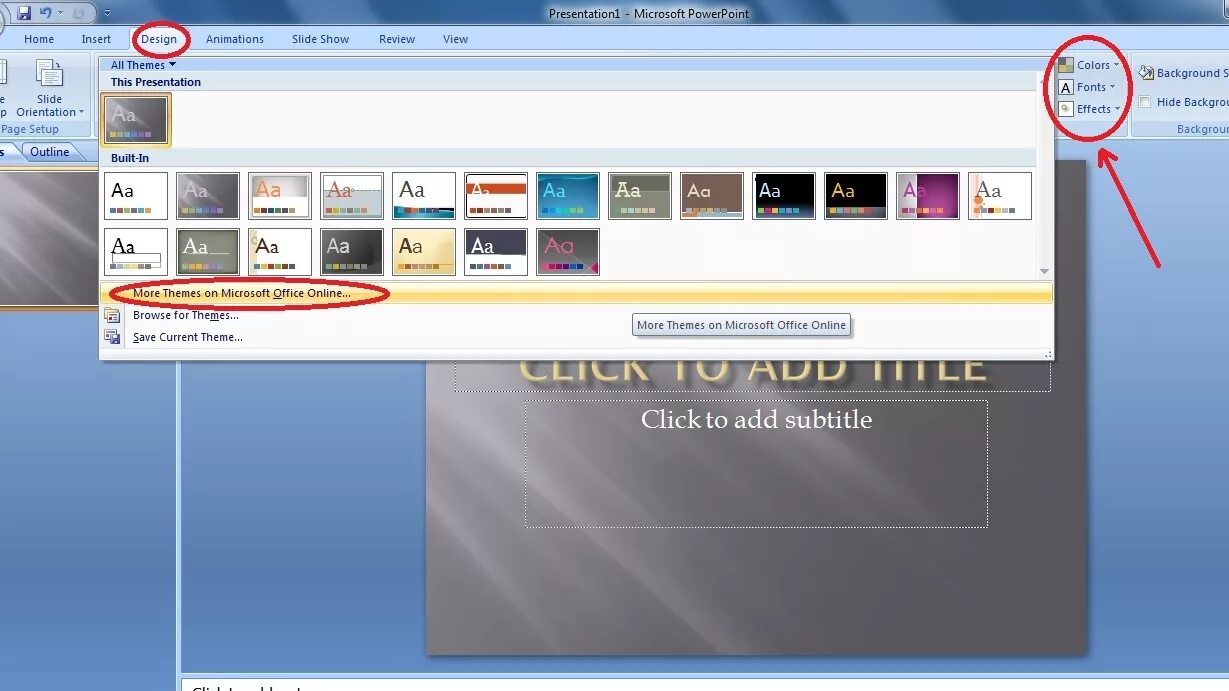Apply the tan parchment Trek theme thumbnail
The width and height of the screenshot is (1229, 691).
point(424,252)
